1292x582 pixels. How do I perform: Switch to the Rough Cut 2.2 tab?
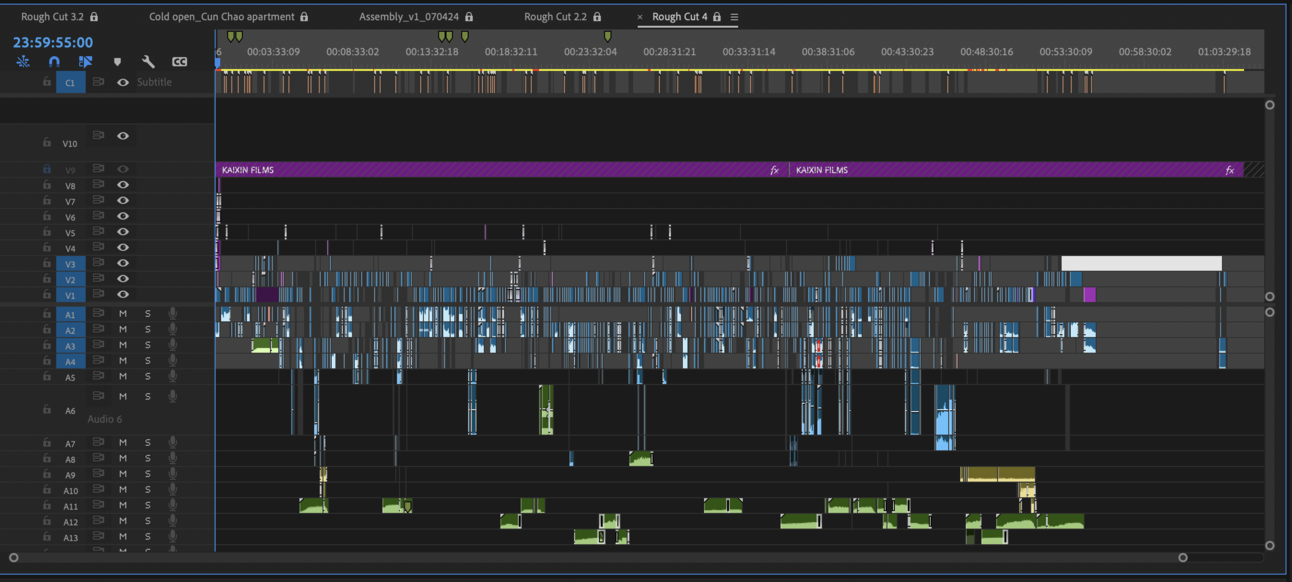click(555, 17)
